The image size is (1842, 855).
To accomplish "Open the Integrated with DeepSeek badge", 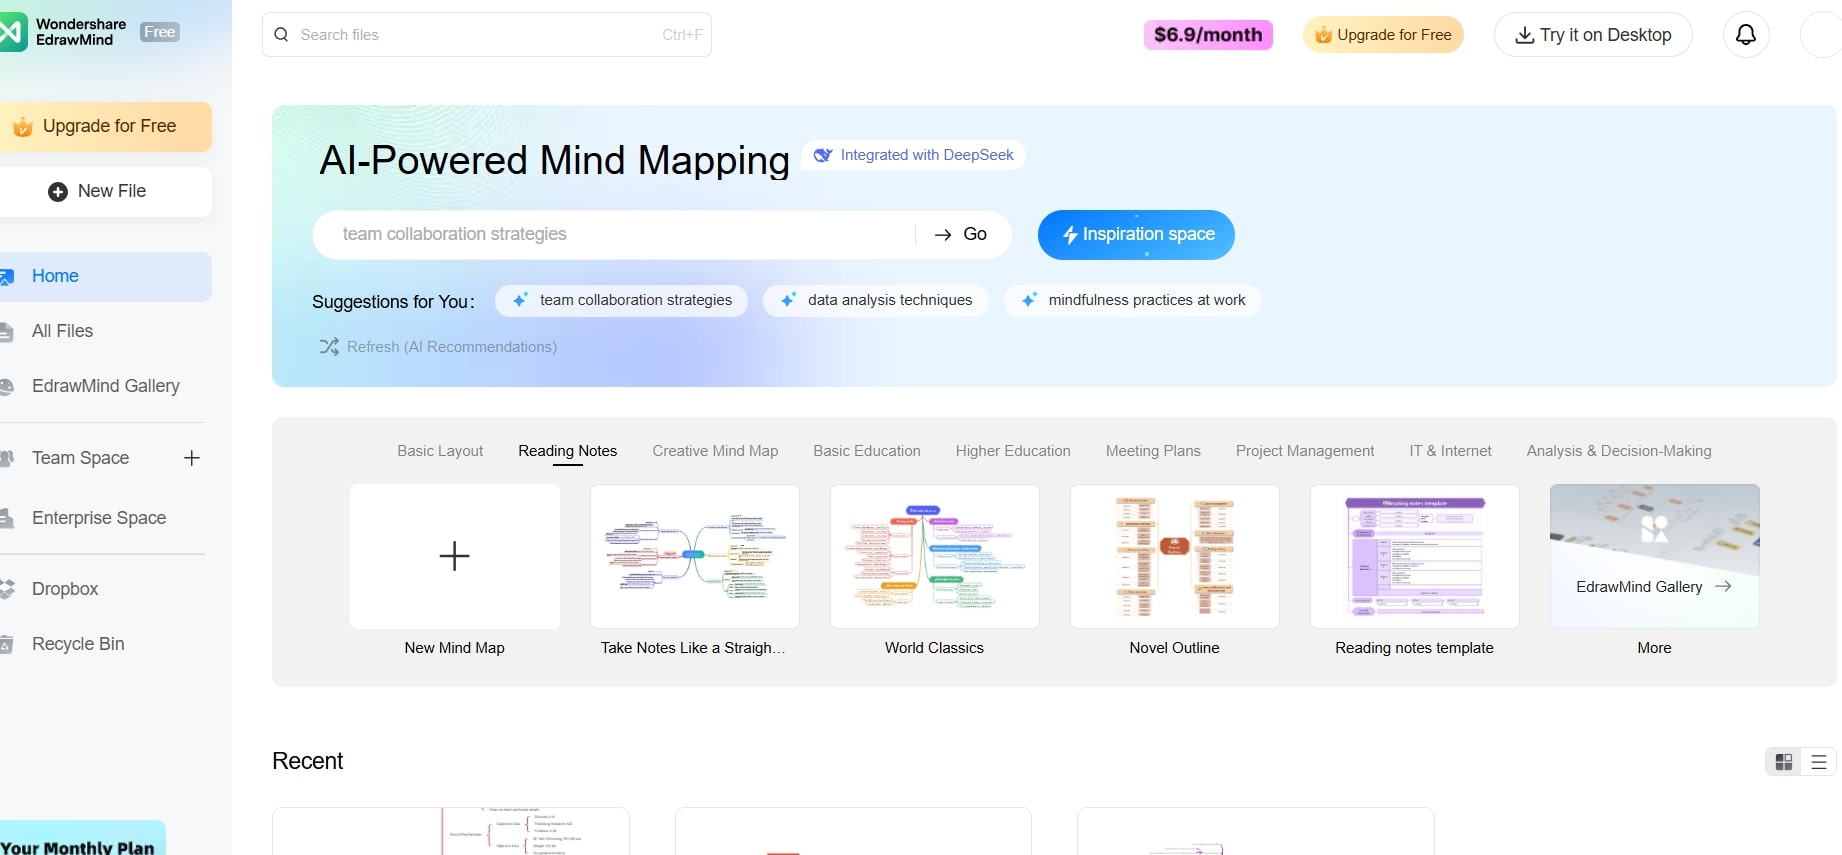I will (x=914, y=155).
